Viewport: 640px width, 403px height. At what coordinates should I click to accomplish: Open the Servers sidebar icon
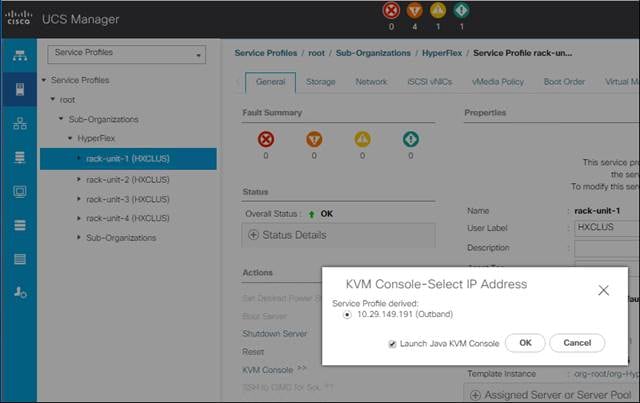[20, 89]
